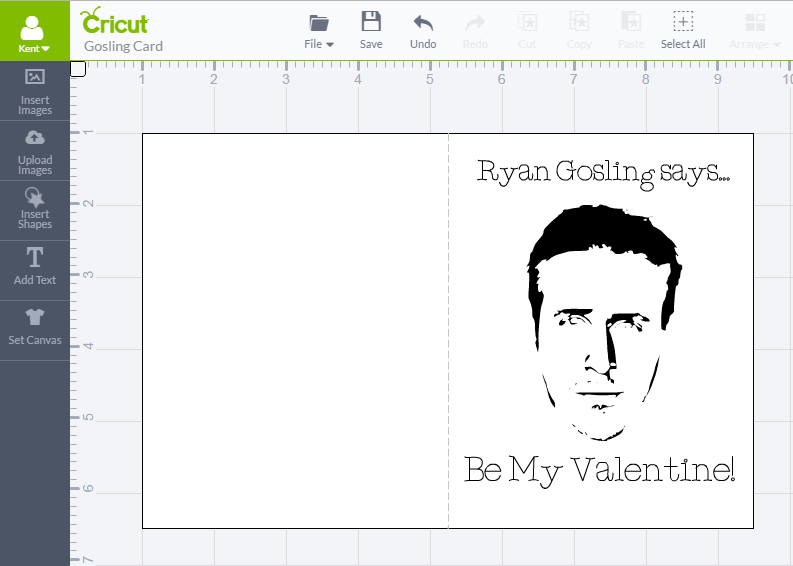Click the Cricut logo
This screenshot has width=793, height=566.
coord(114,21)
